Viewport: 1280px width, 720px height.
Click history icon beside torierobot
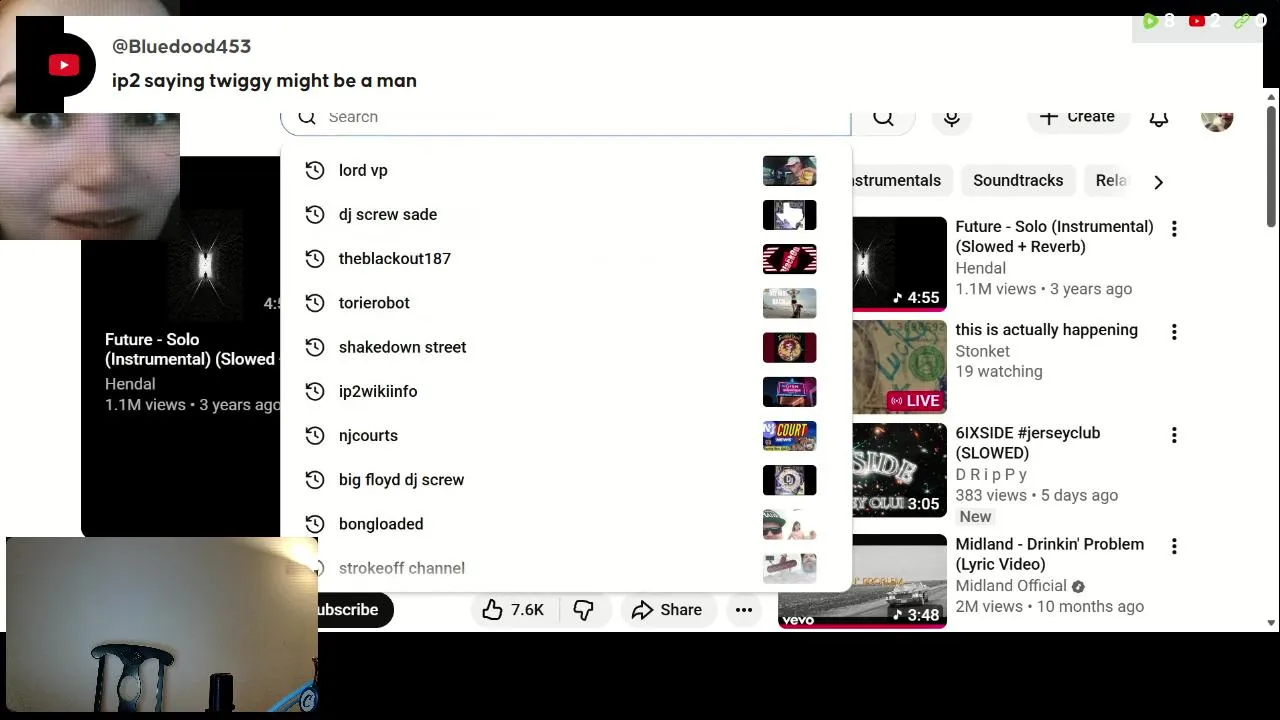(315, 303)
